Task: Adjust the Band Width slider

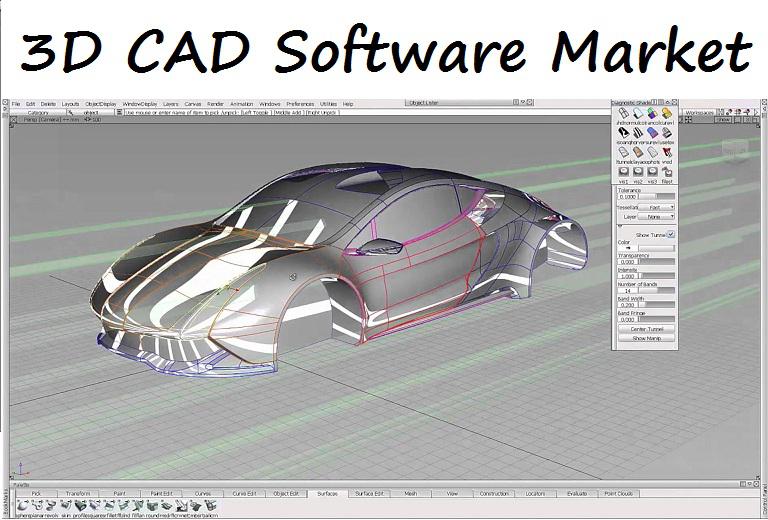Action: (x=657, y=305)
